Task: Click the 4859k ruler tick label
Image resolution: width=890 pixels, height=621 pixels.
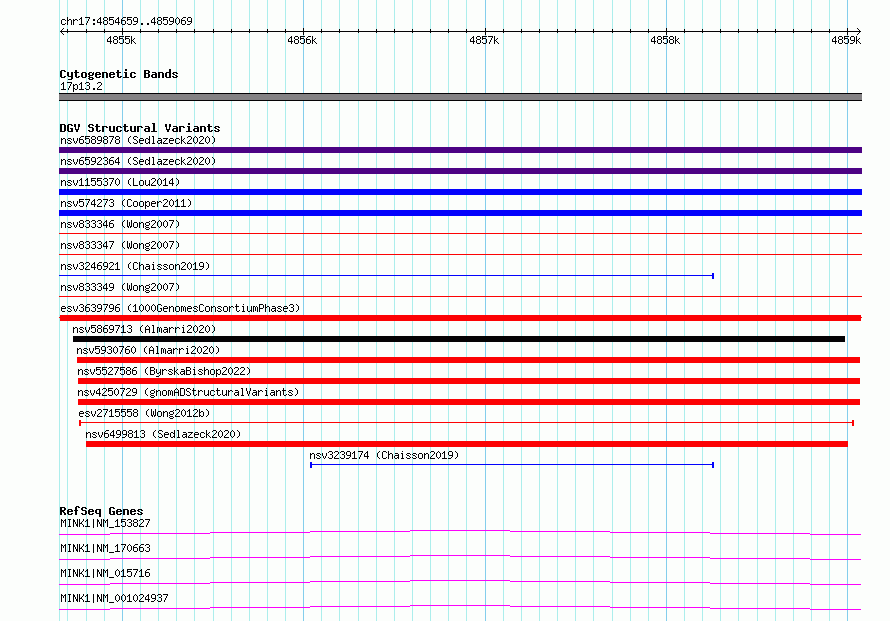Action: 846,40
